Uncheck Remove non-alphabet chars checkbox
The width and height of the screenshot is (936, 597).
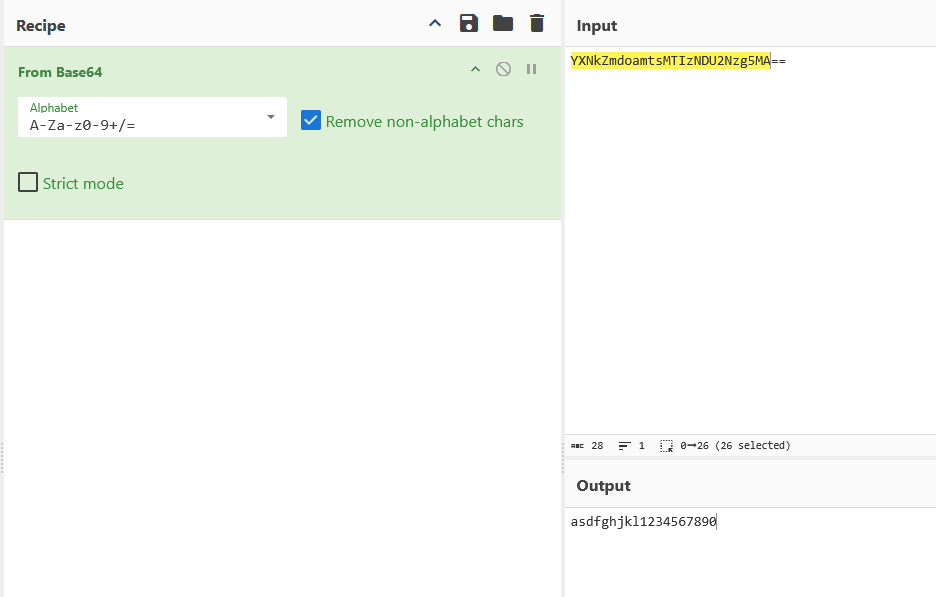click(x=310, y=120)
